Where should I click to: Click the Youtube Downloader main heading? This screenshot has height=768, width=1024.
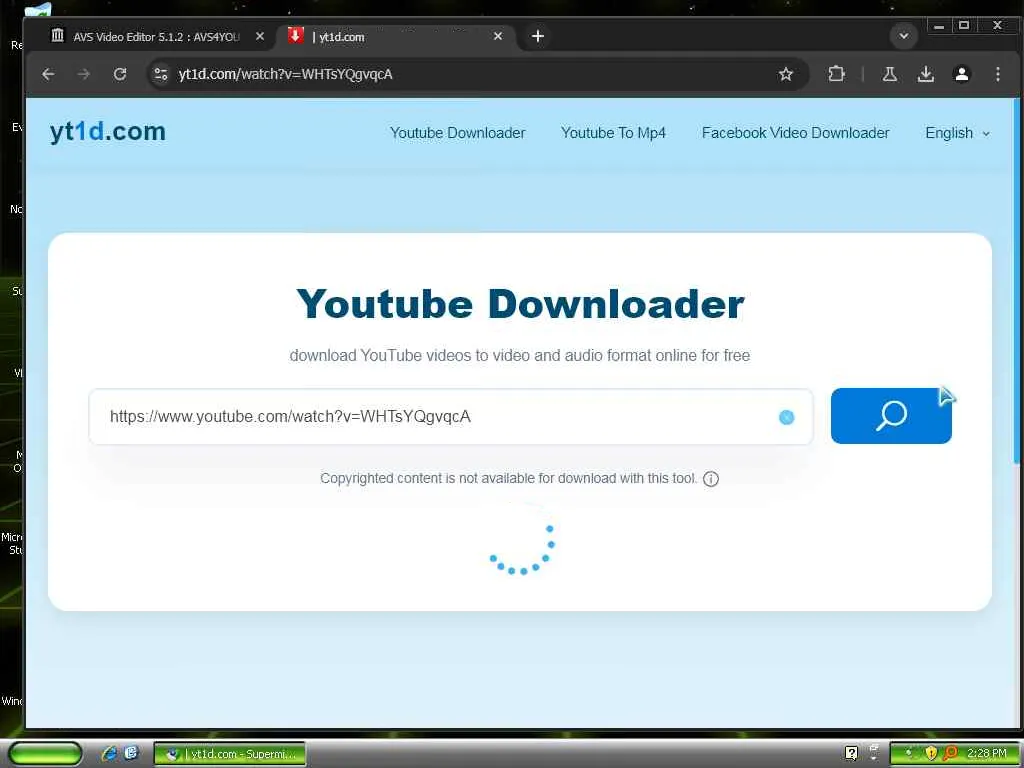click(x=520, y=304)
